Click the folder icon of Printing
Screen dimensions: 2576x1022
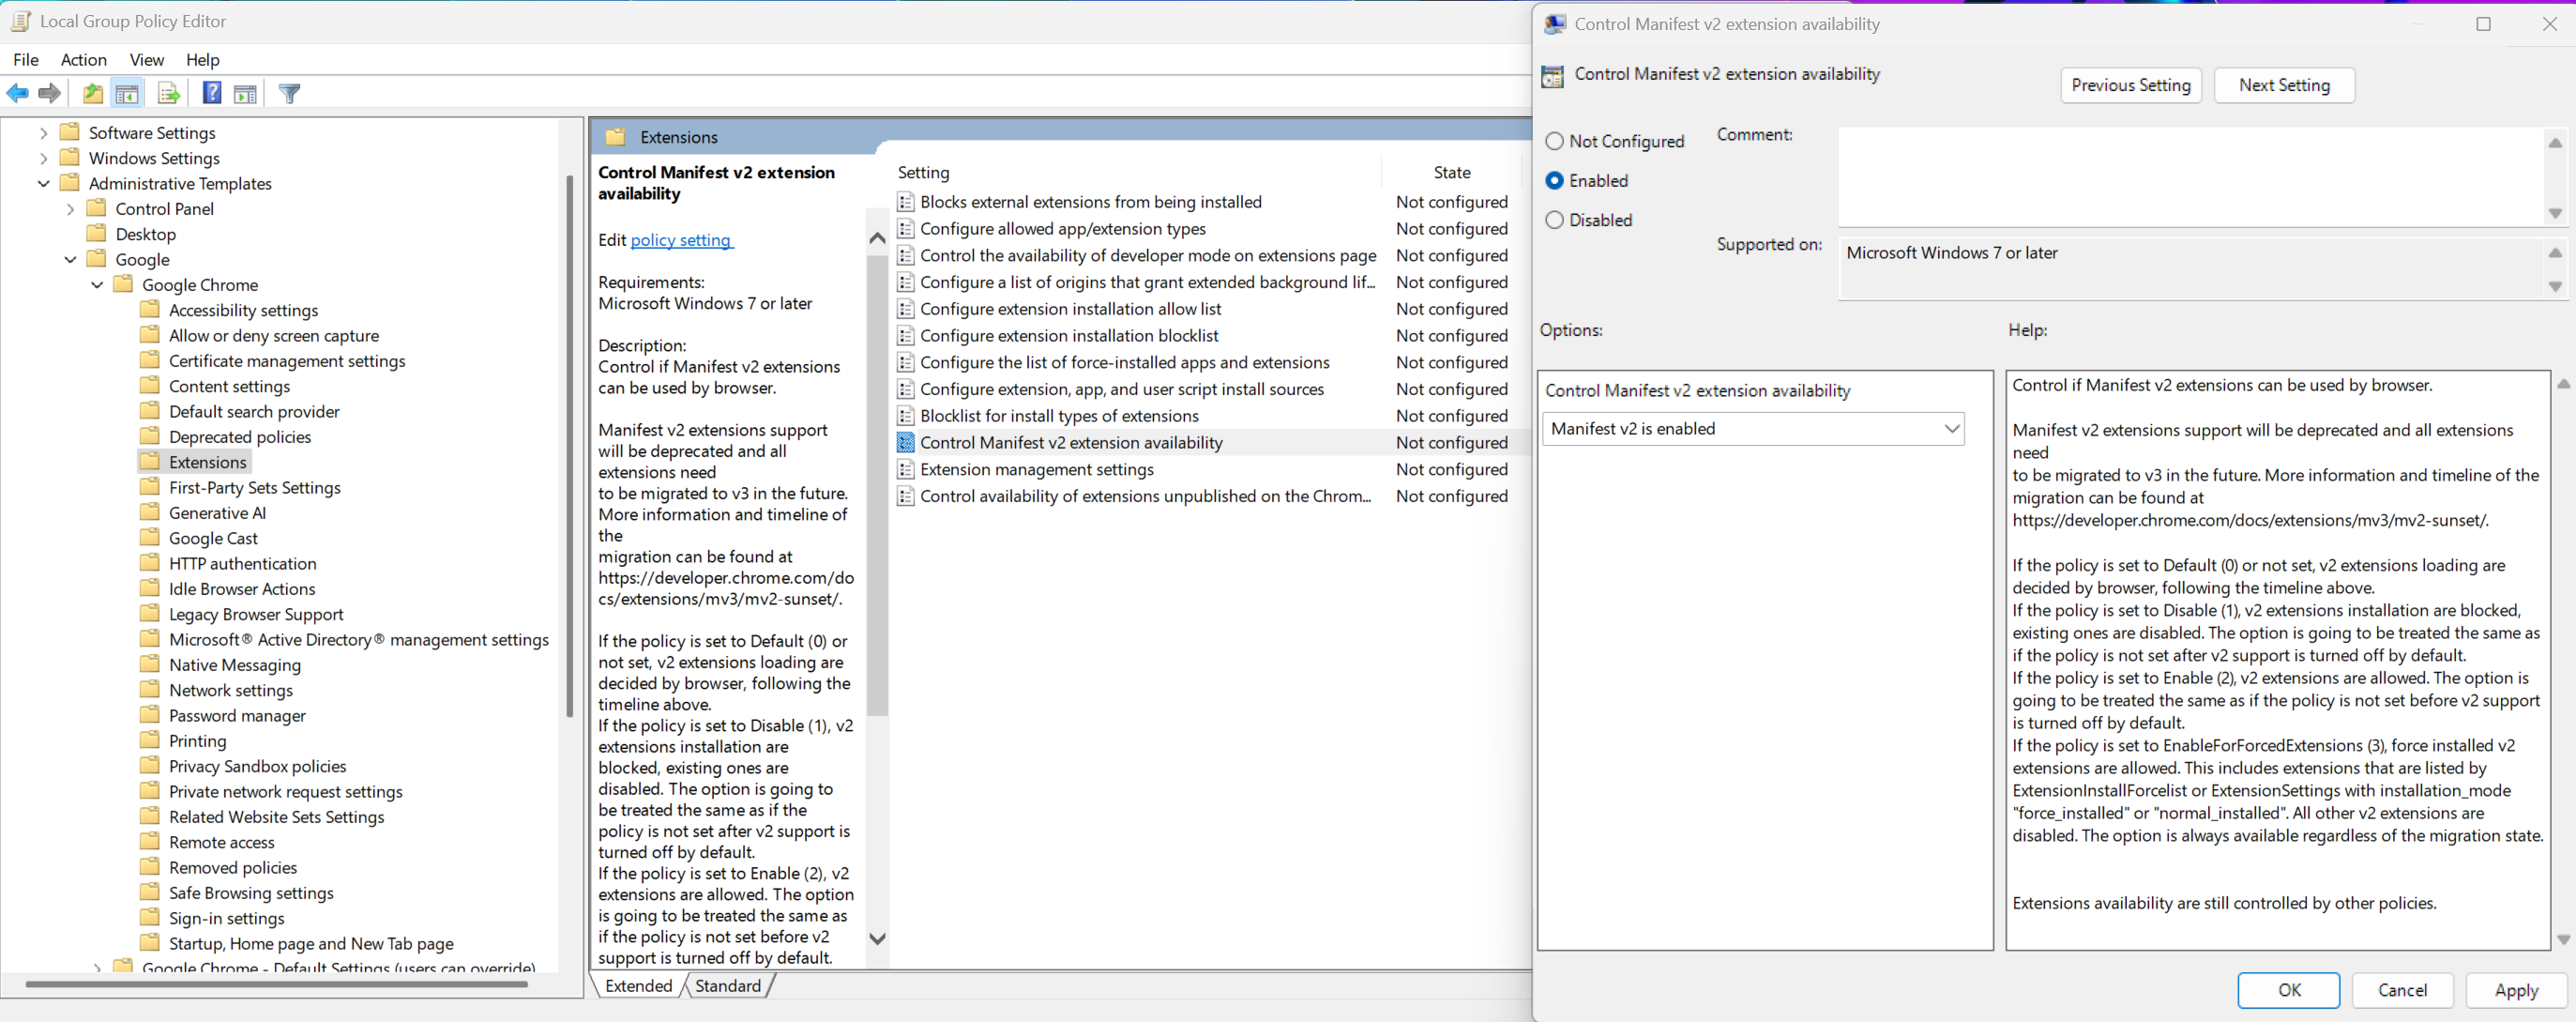150,740
